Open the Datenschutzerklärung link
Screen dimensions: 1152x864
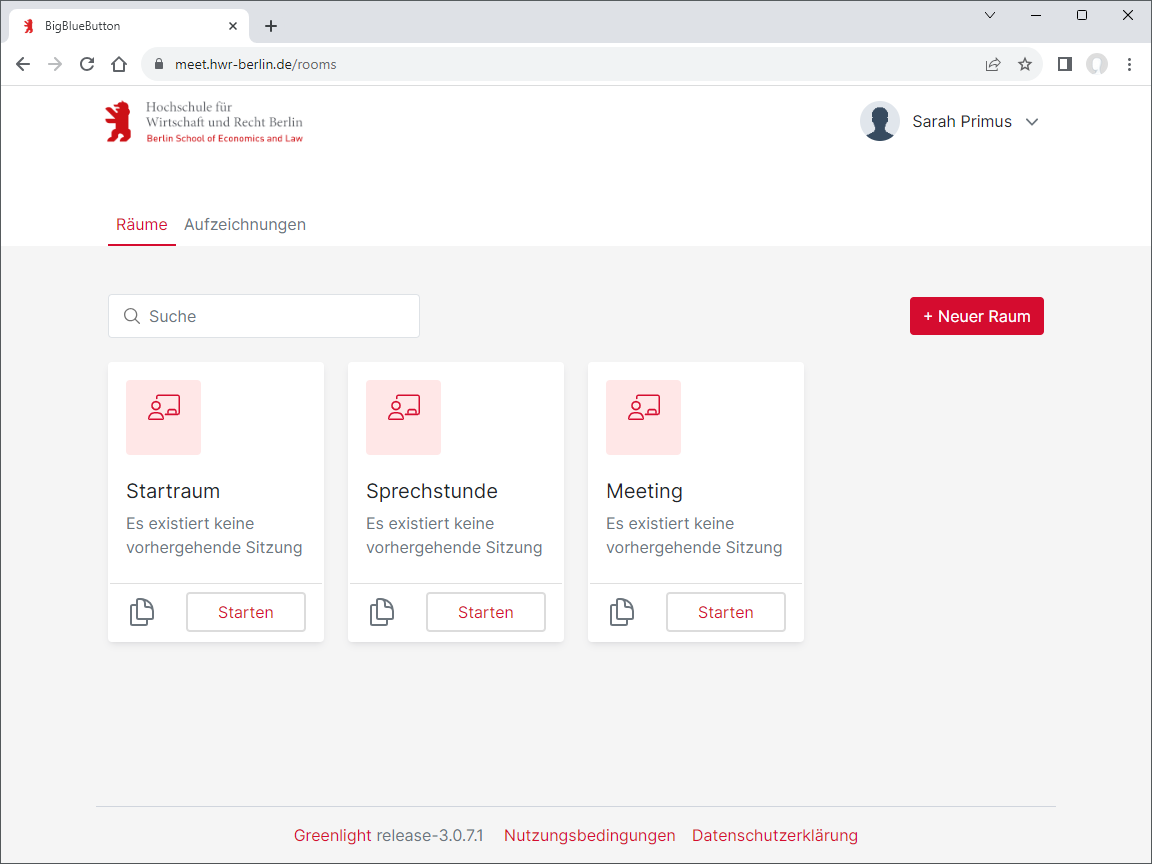tap(775, 835)
